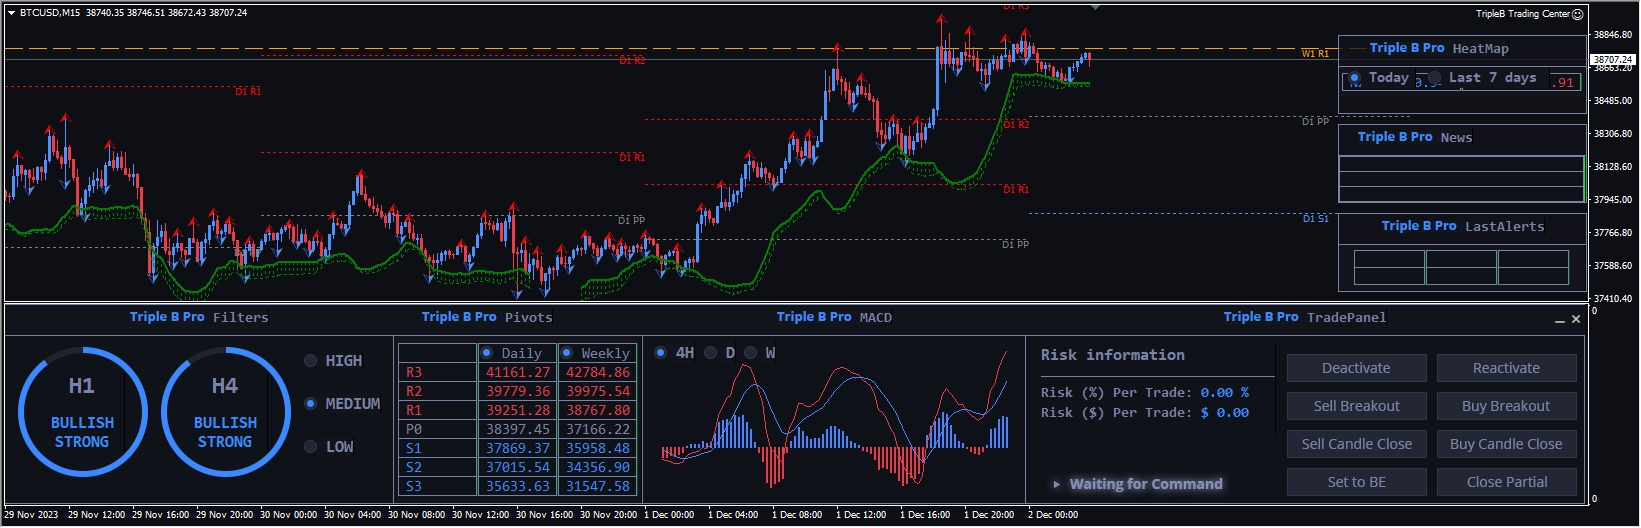Screen dimensions: 1641x528
Task: Click Risk ($) Per Trade value $ 0.00
Action: [1224, 413]
